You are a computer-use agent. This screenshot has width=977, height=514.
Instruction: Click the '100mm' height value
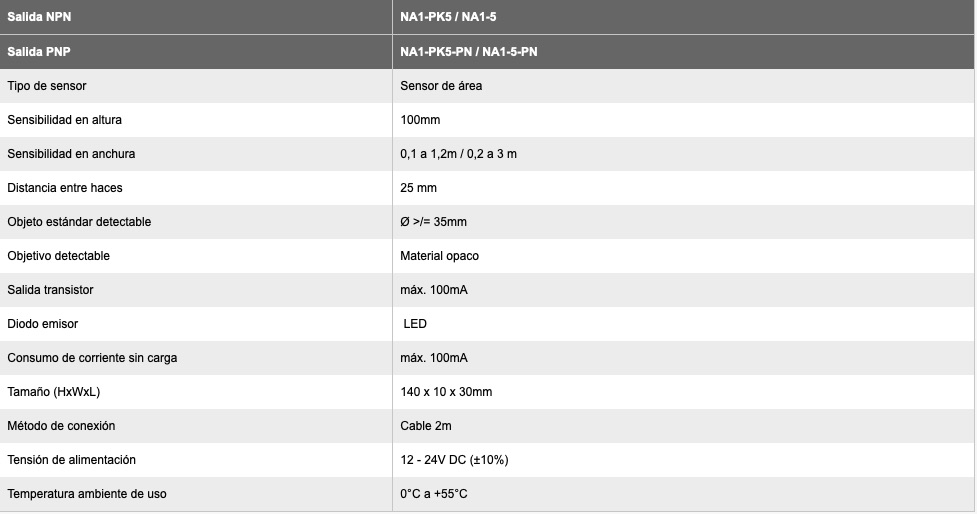[x=420, y=120]
